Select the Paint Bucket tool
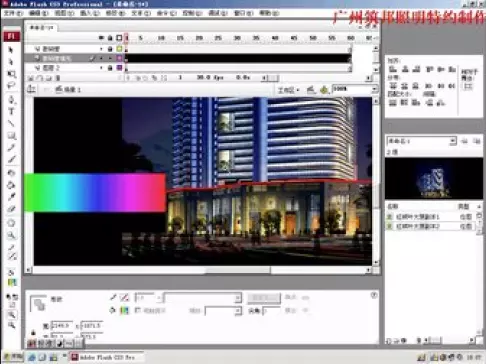 (x=11, y=185)
